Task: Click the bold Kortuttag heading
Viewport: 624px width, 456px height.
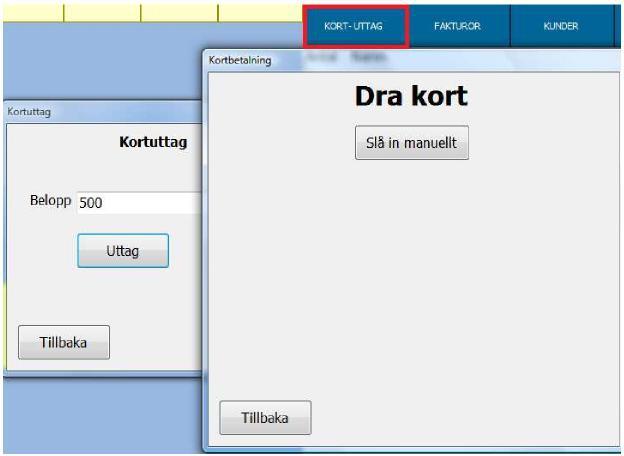Action: 153,142
